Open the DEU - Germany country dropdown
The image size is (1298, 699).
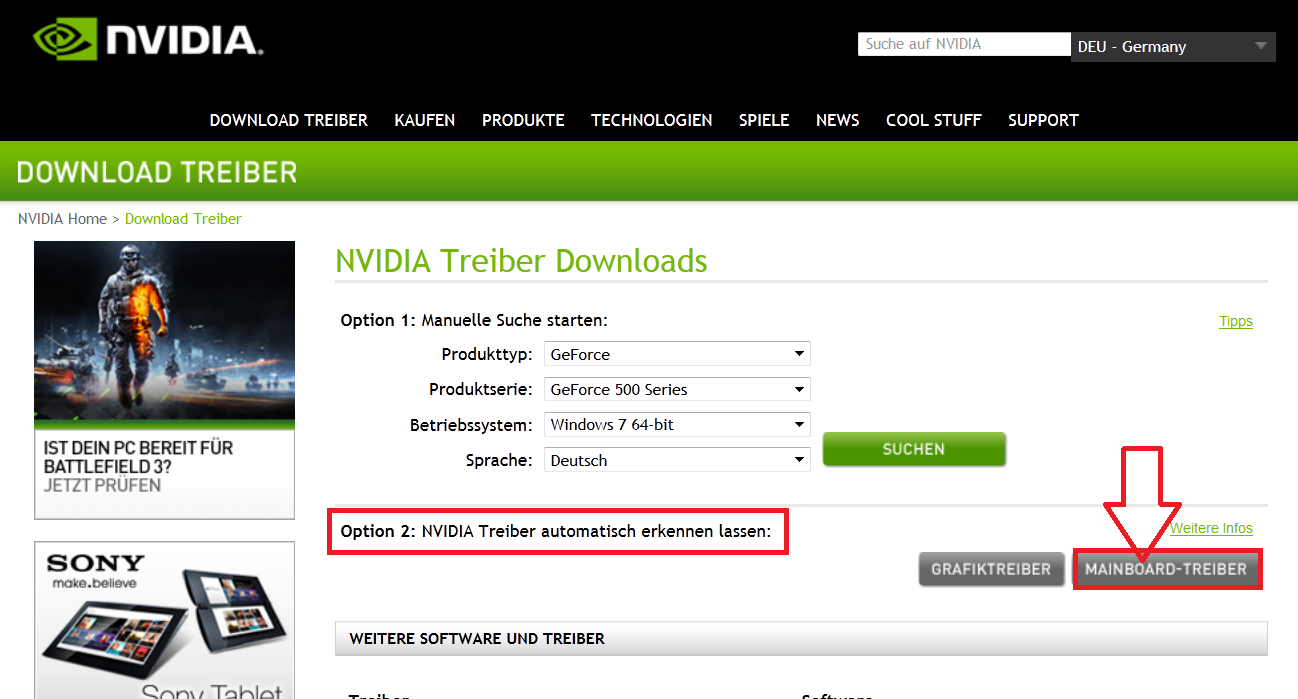point(1173,47)
